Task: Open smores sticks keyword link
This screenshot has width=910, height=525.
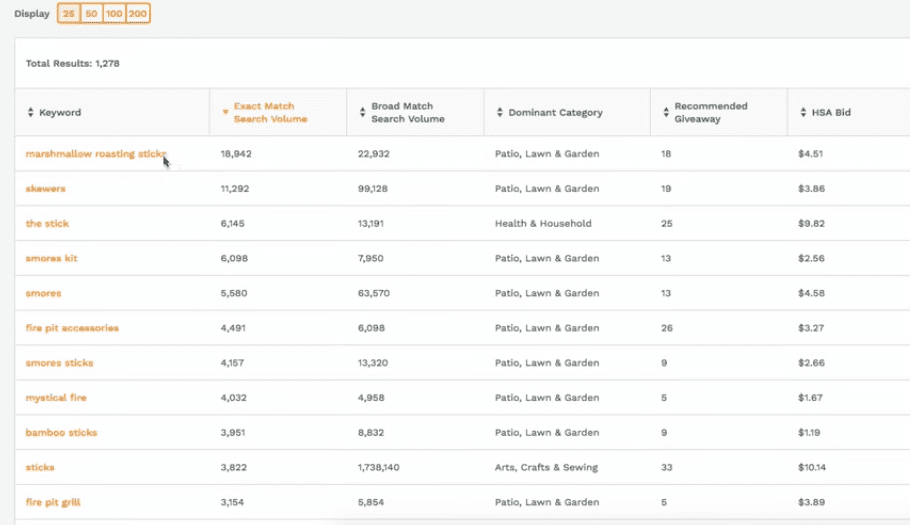Action: pyautogui.click(x=59, y=363)
